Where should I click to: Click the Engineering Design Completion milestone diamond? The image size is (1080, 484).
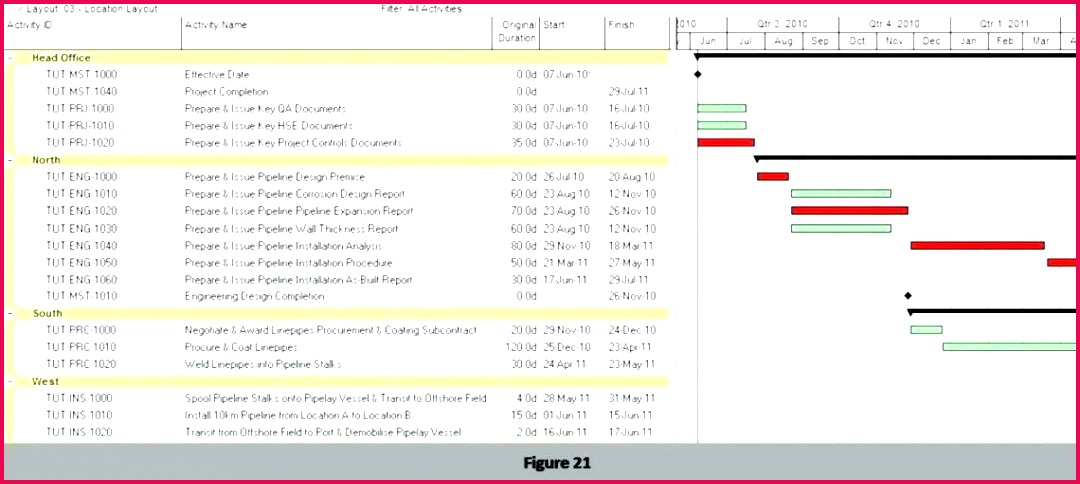[x=908, y=296]
